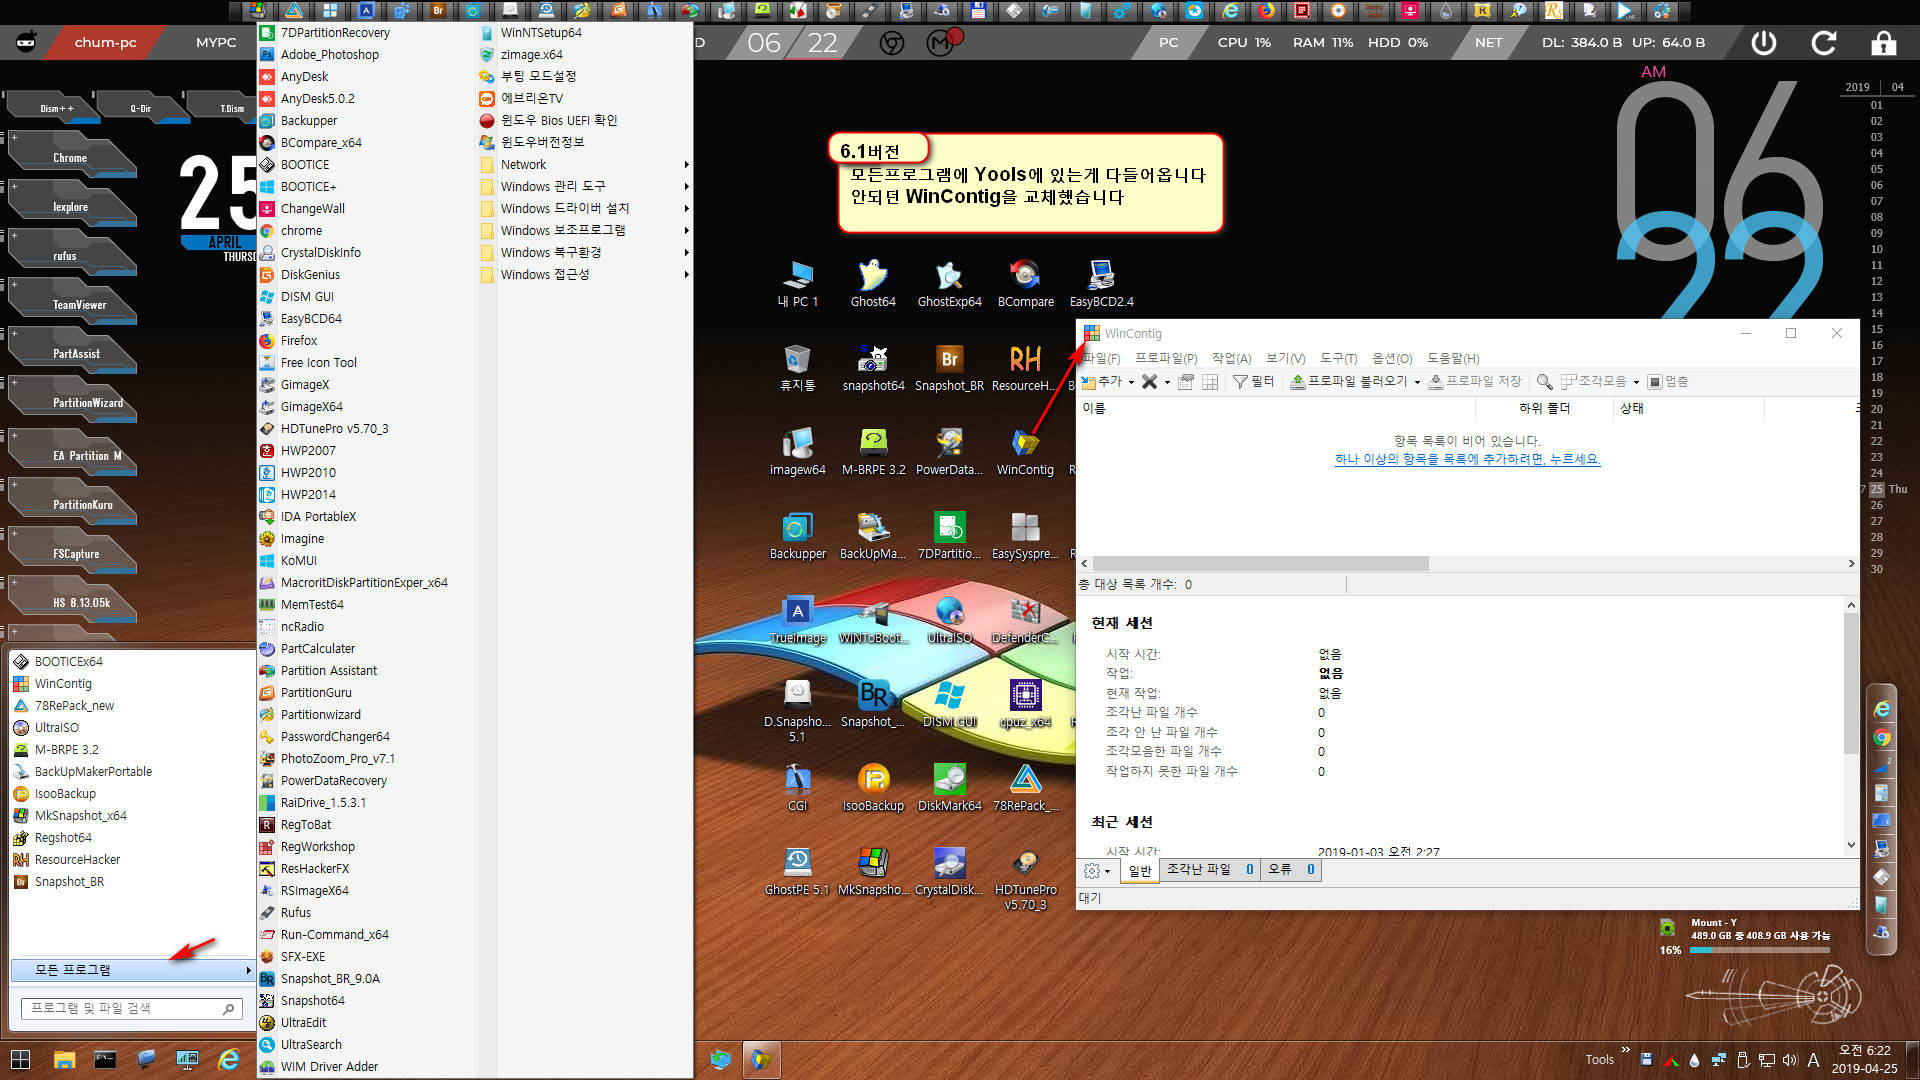Image resolution: width=1920 pixels, height=1080 pixels.
Task: Open WinContig 옵션(O) menu
Action: [1392, 358]
